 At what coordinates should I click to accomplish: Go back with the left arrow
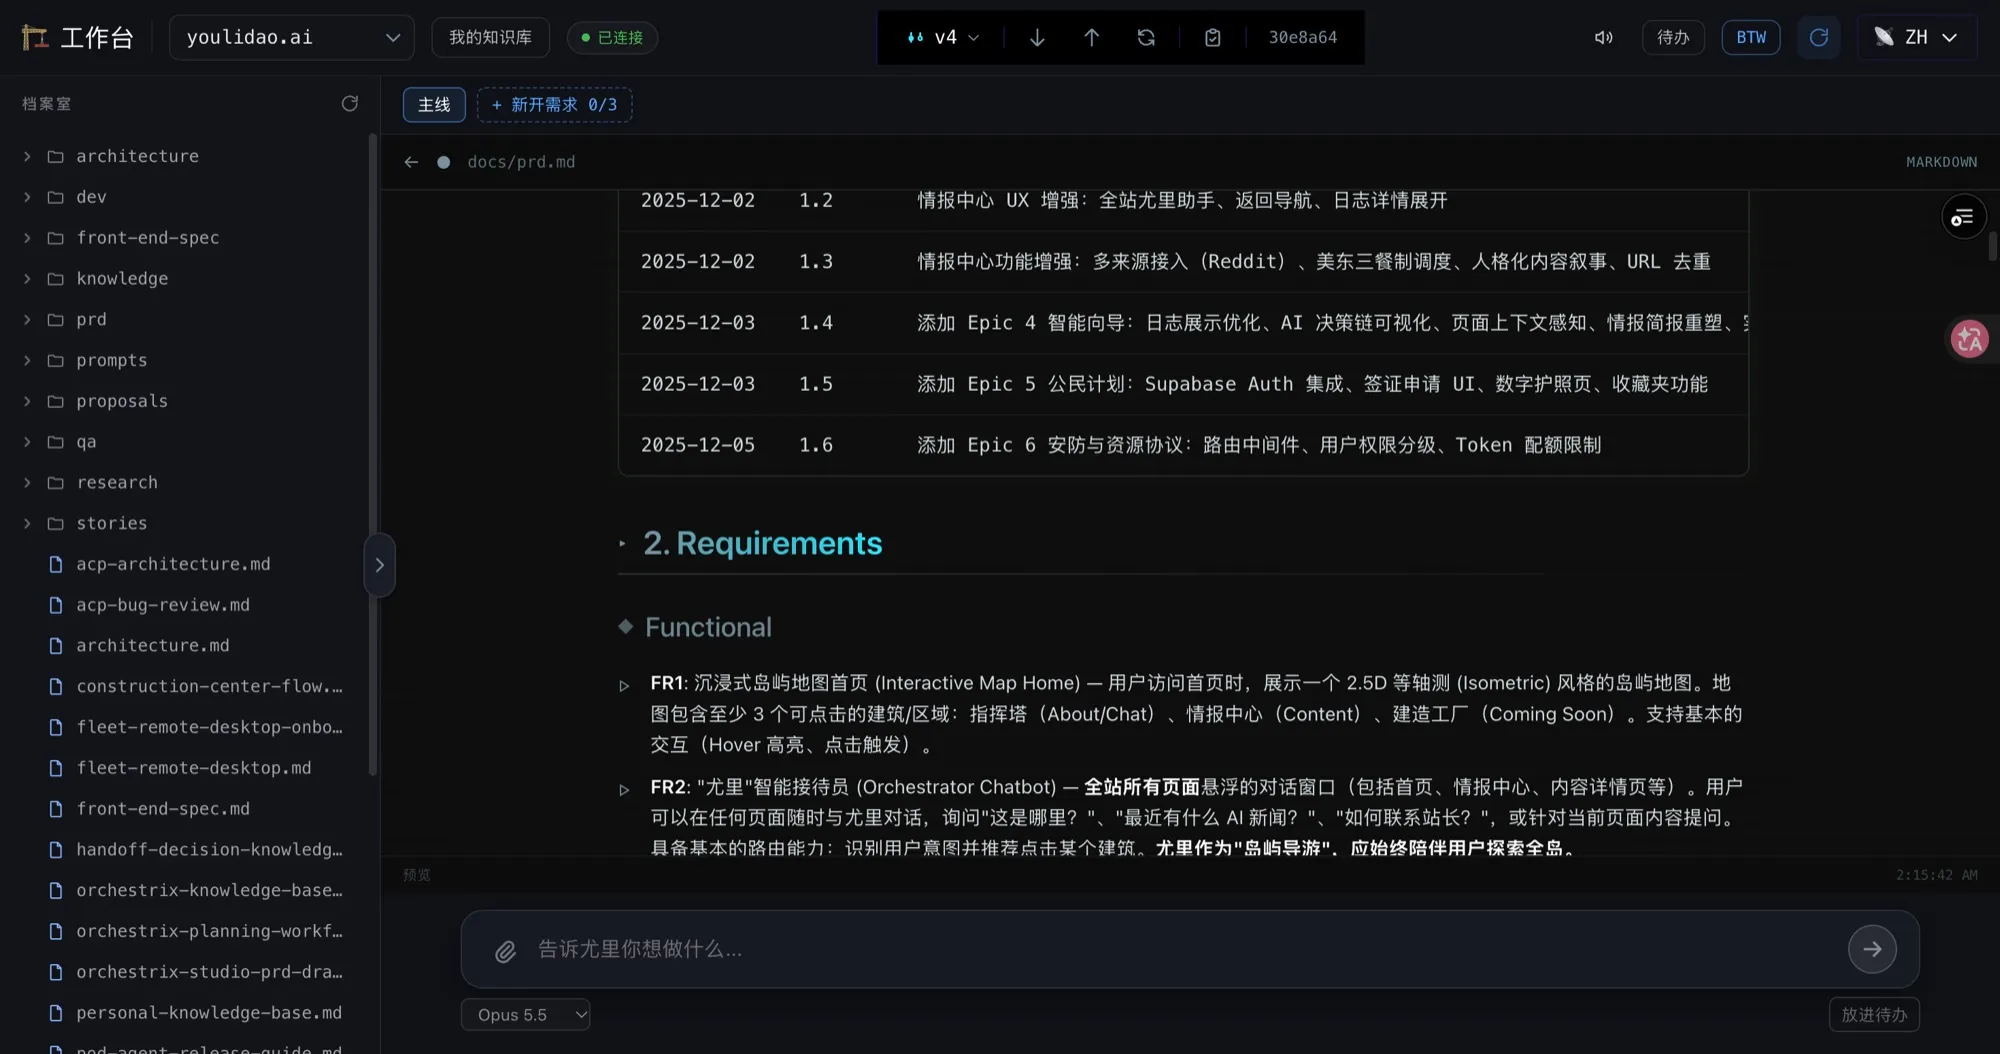(x=411, y=162)
